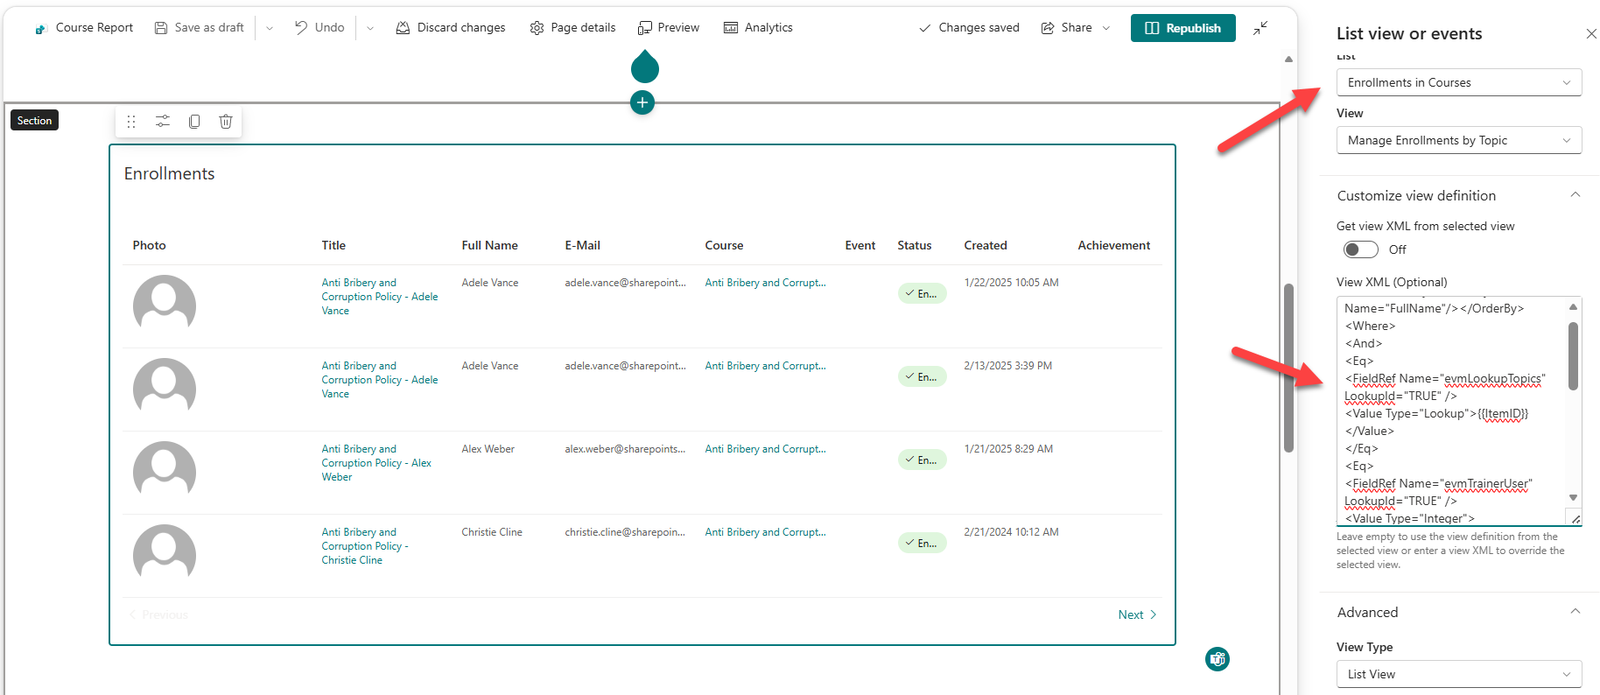Click the Achievement column header
This screenshot has width=1600, height=695.
(1114, 245)
